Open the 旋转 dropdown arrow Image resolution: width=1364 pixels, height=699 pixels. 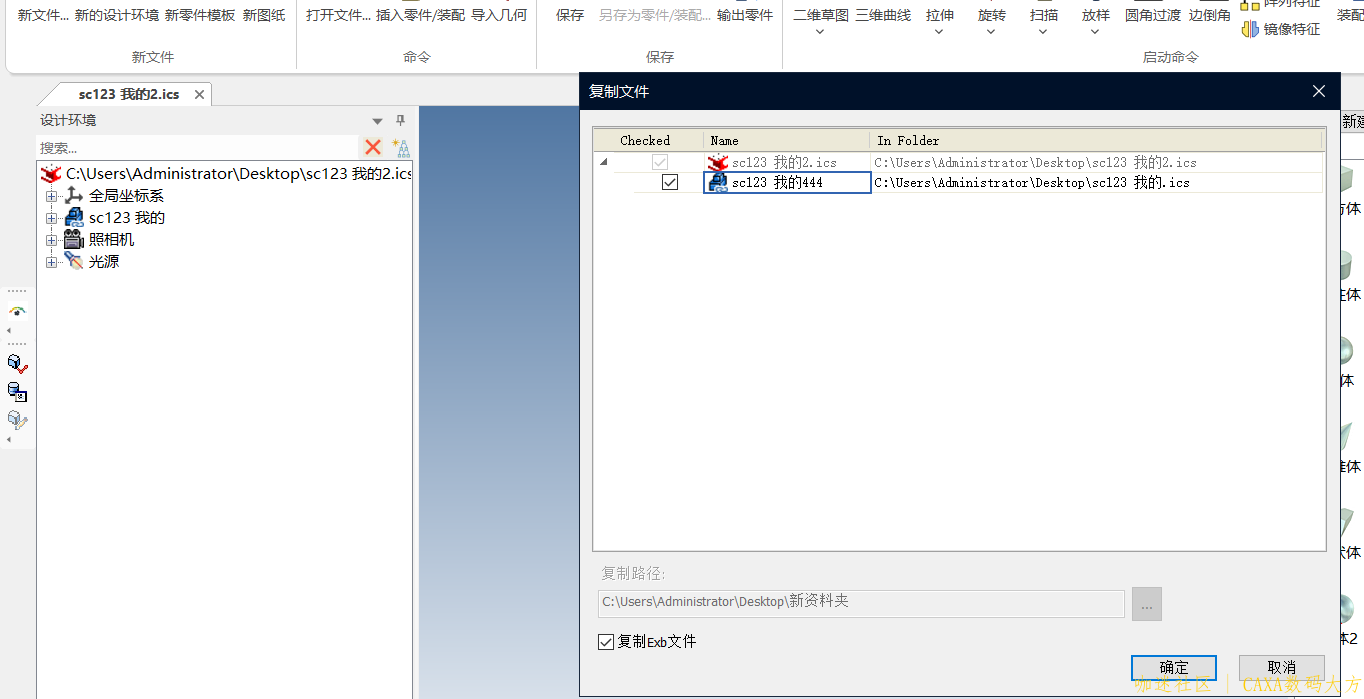click(x=991, y=32)
